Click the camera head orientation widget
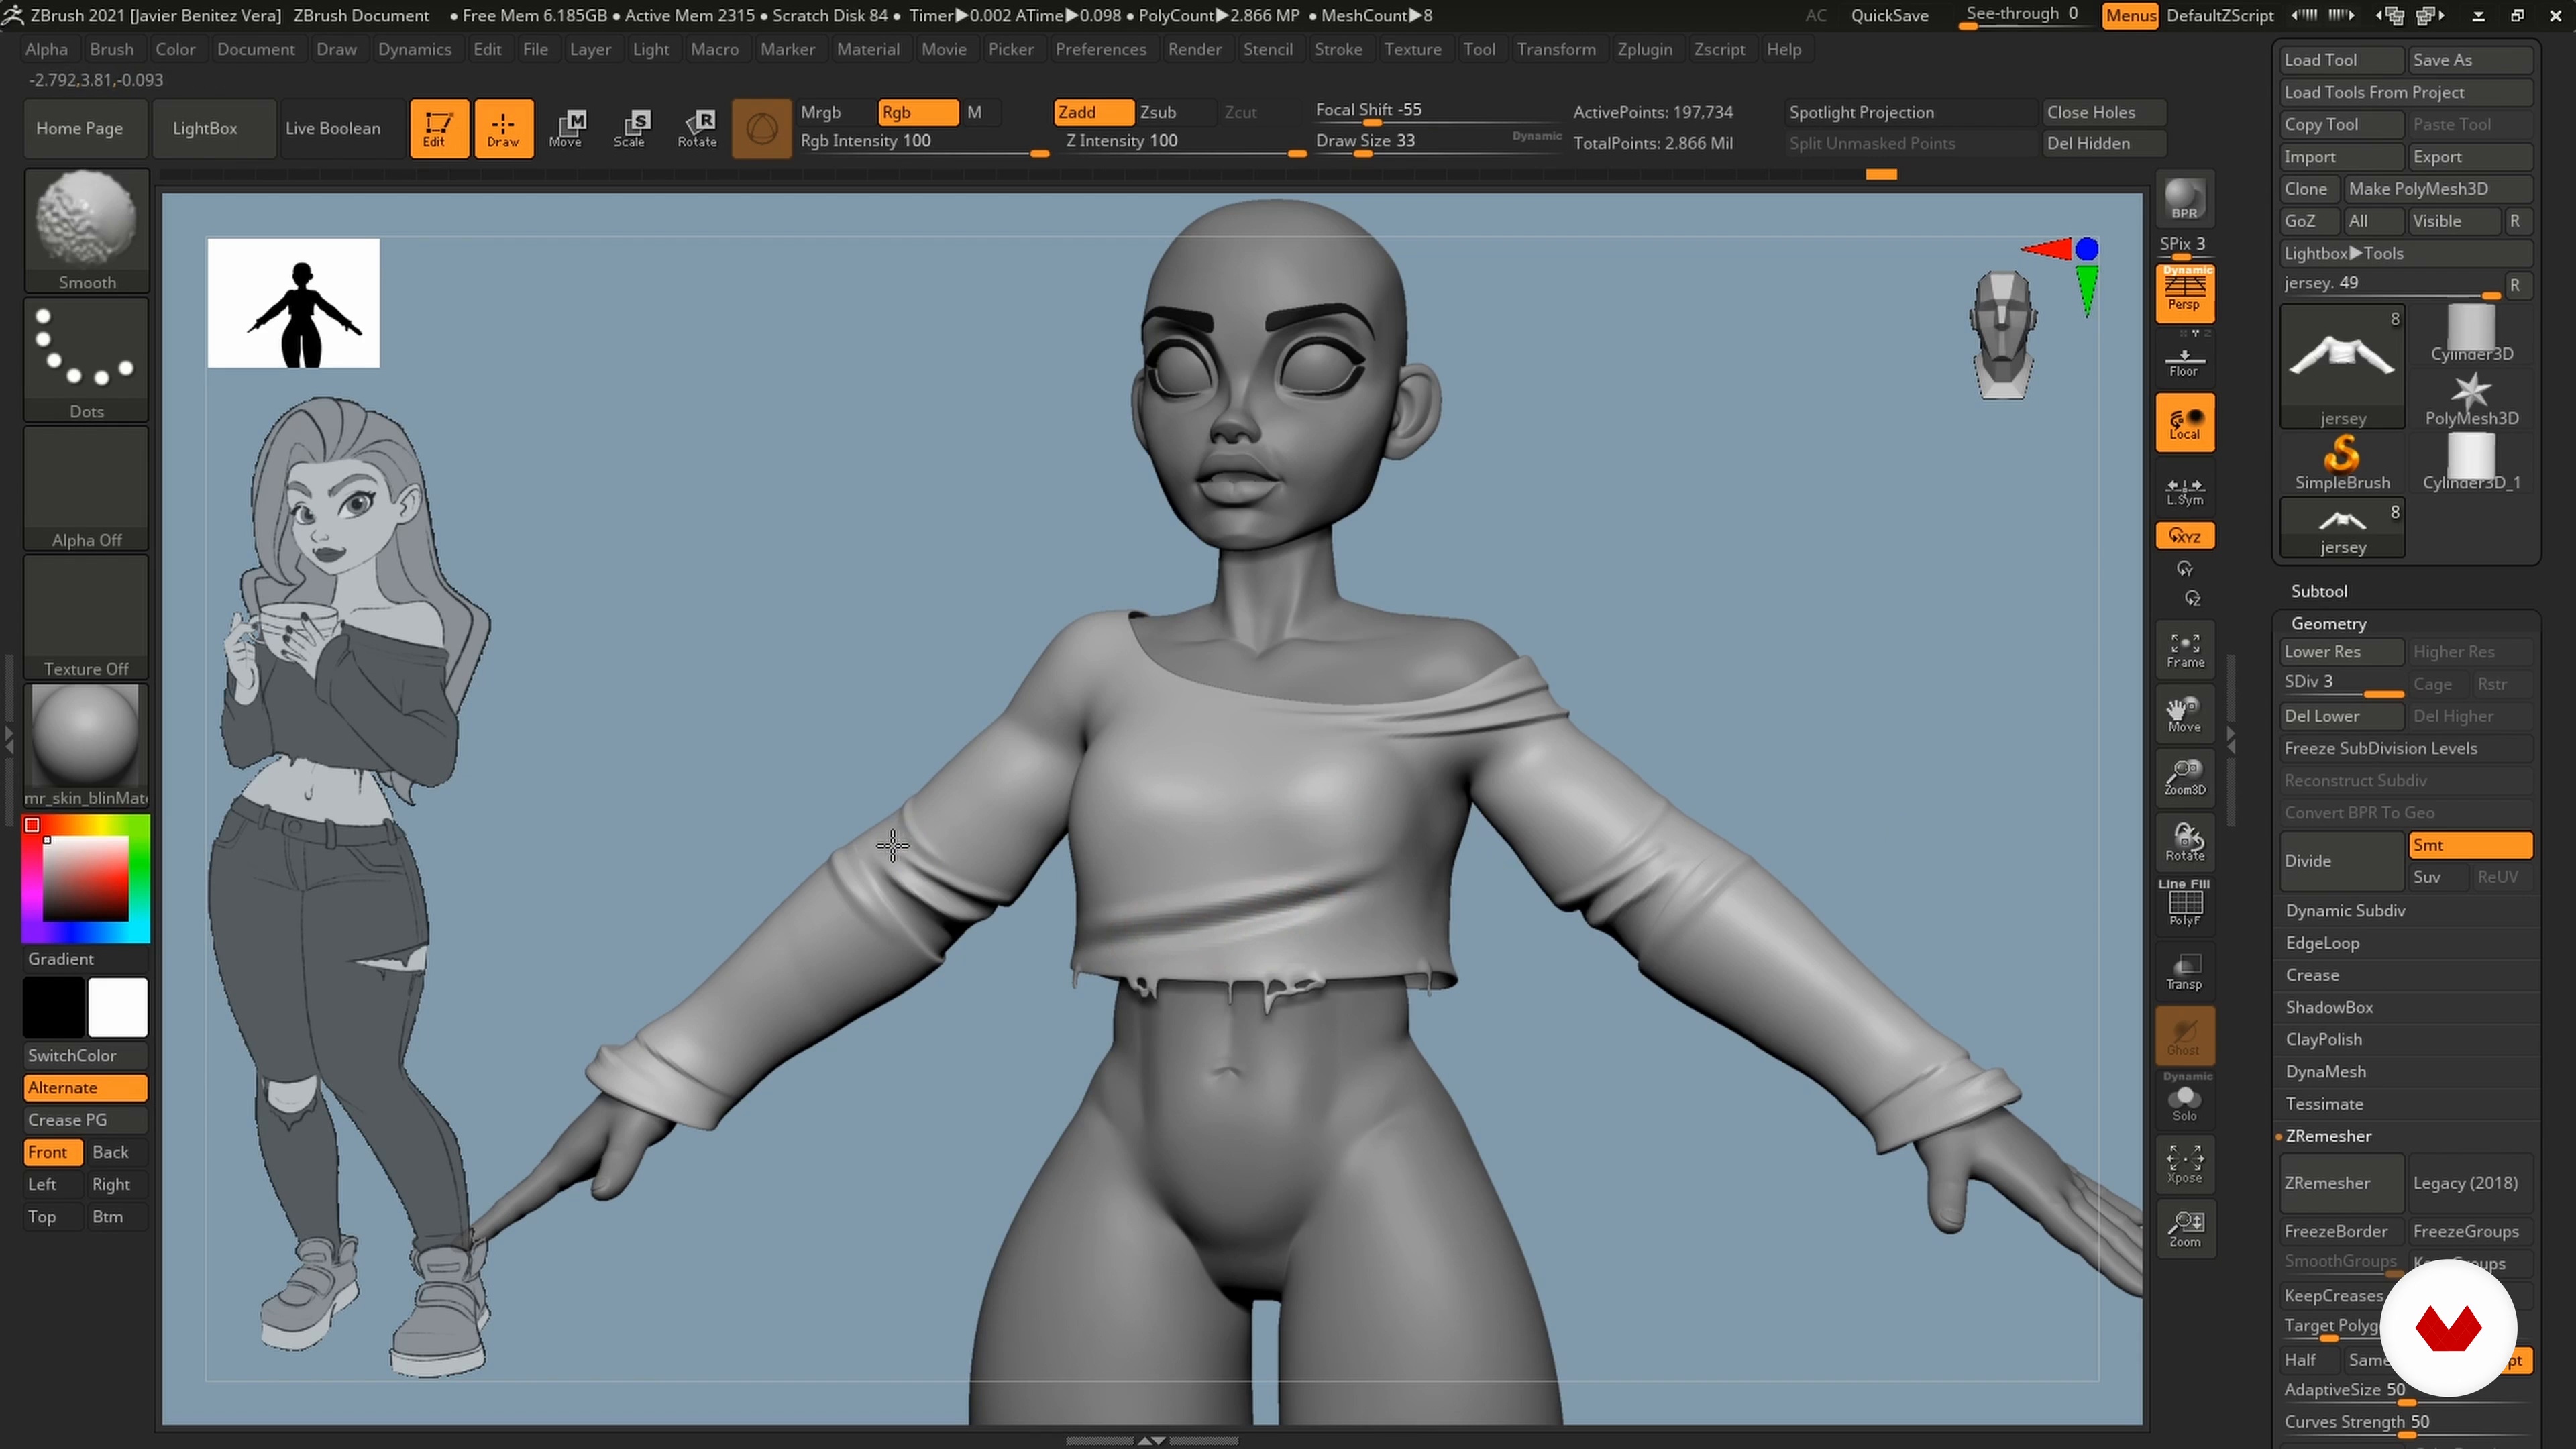Screen dimensions: 2576x1449 pyautogui.click(x=2002, y=335)
